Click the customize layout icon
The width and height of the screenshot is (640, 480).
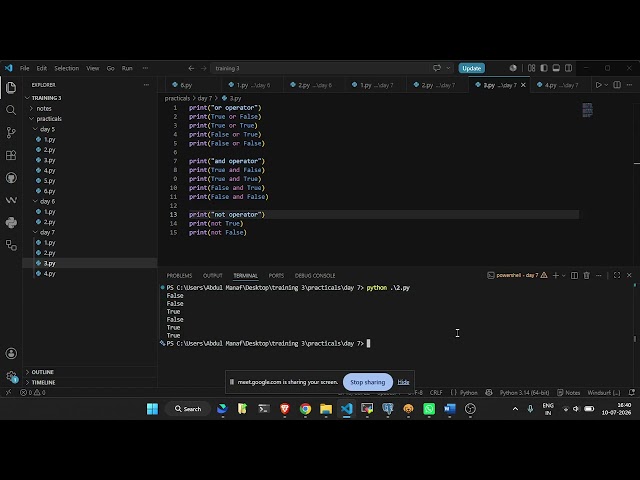tap(531, 68)
